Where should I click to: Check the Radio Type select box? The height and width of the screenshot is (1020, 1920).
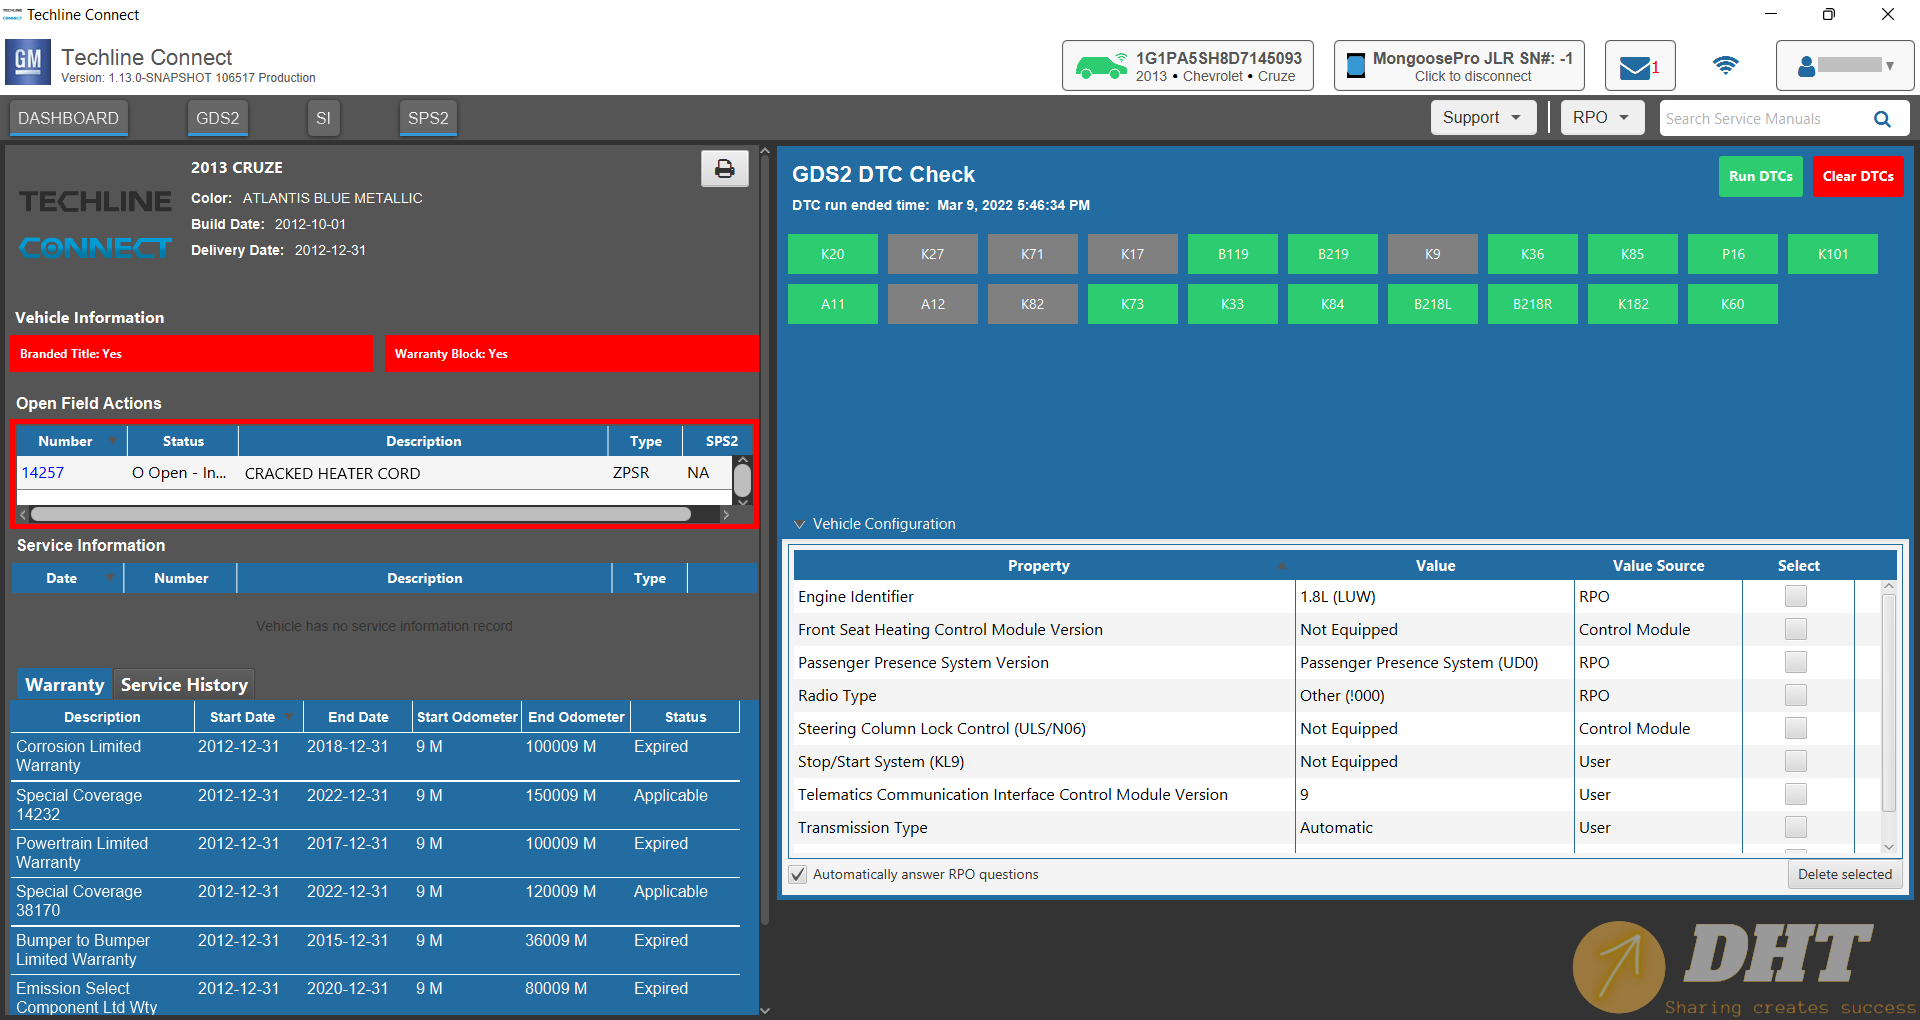click(1795, 696)
